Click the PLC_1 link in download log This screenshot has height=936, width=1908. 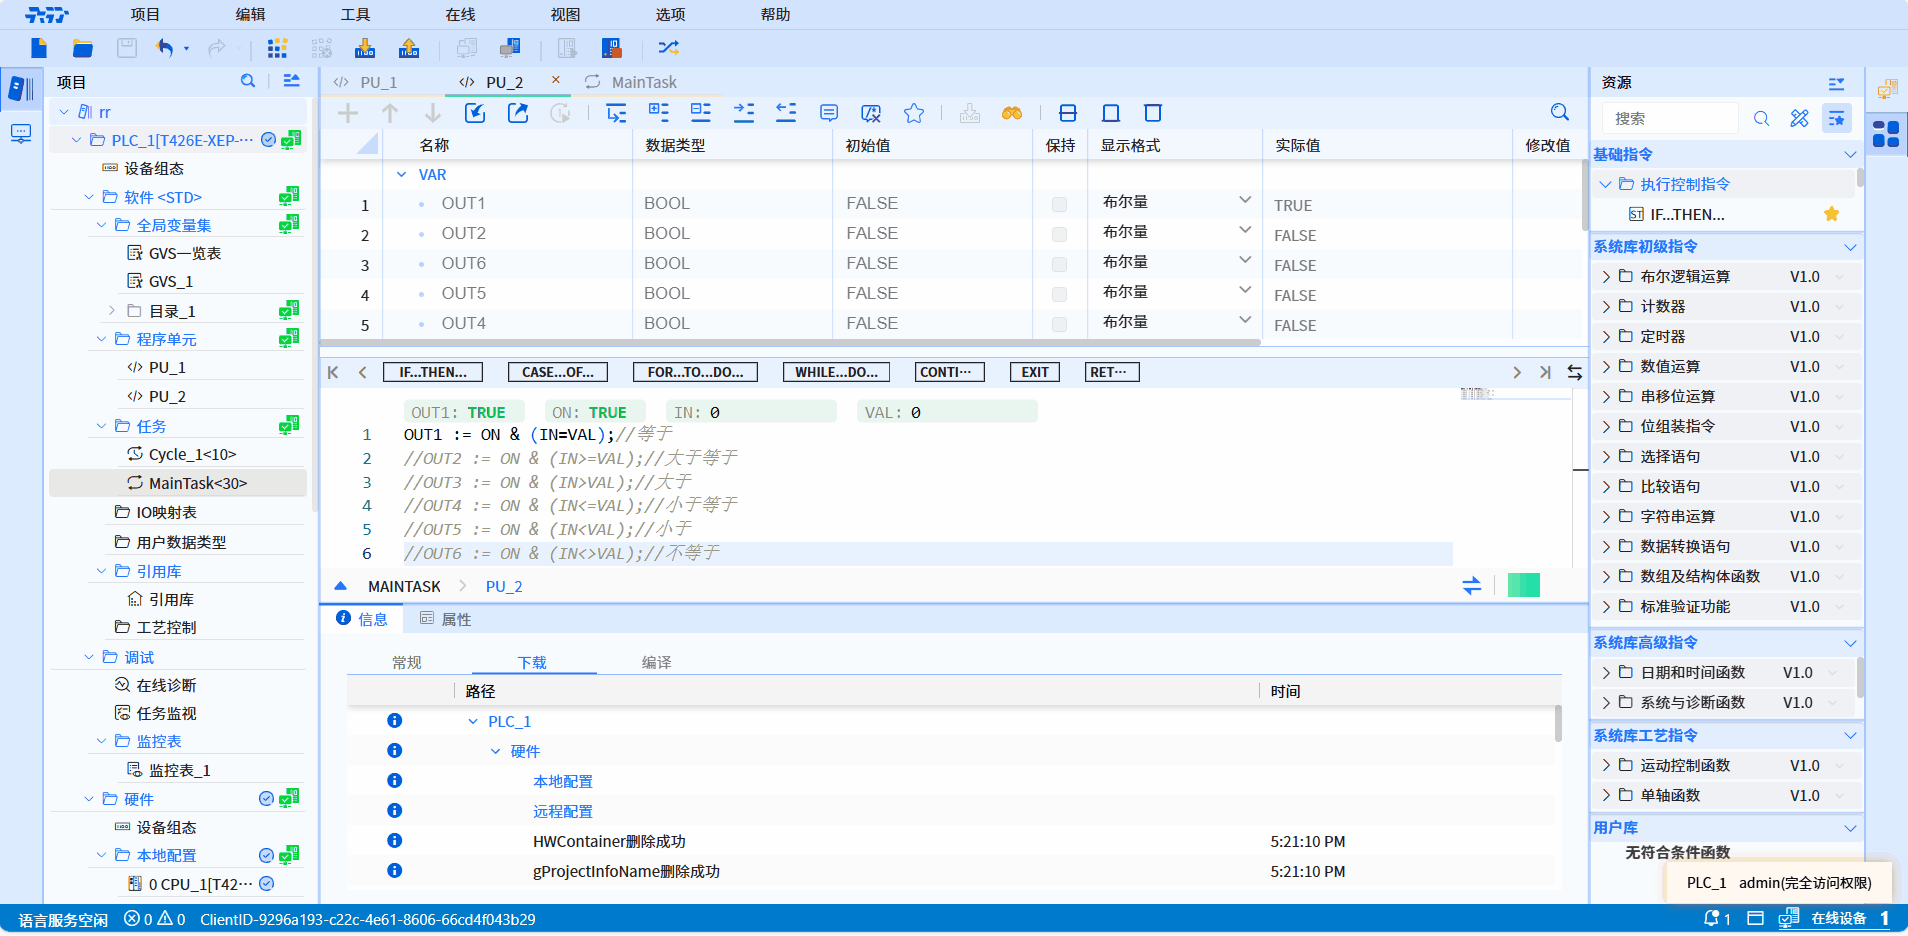[x=509, y=722]
